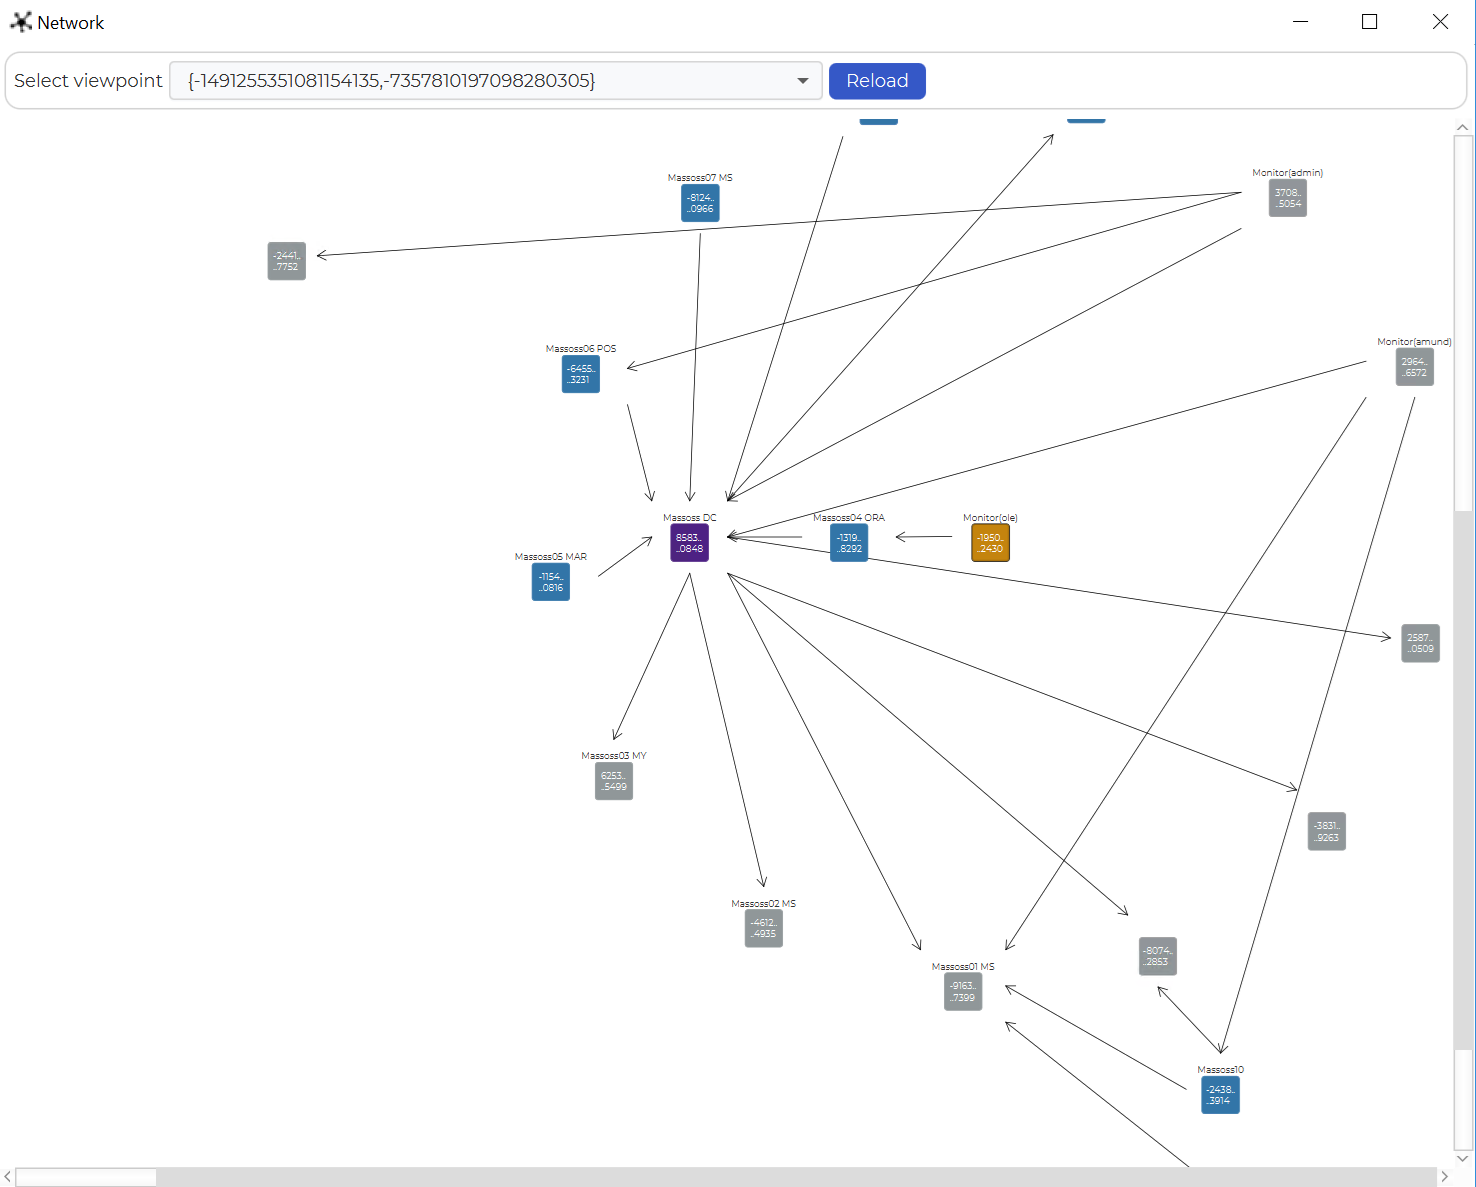Select the Massoss02 MS node
Viewport: 1476px width, 1187px height.
pyautogui.click(x=763, y=928)
